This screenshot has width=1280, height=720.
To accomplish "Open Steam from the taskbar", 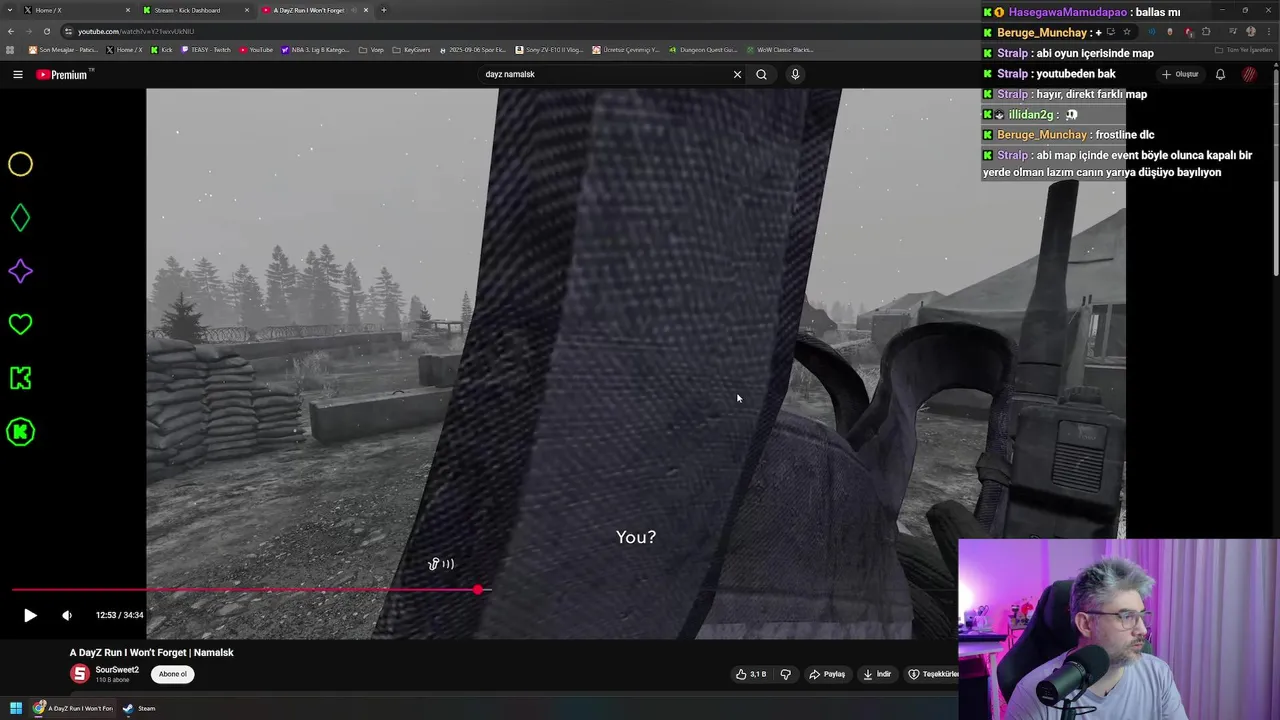I will click(139, 708).
